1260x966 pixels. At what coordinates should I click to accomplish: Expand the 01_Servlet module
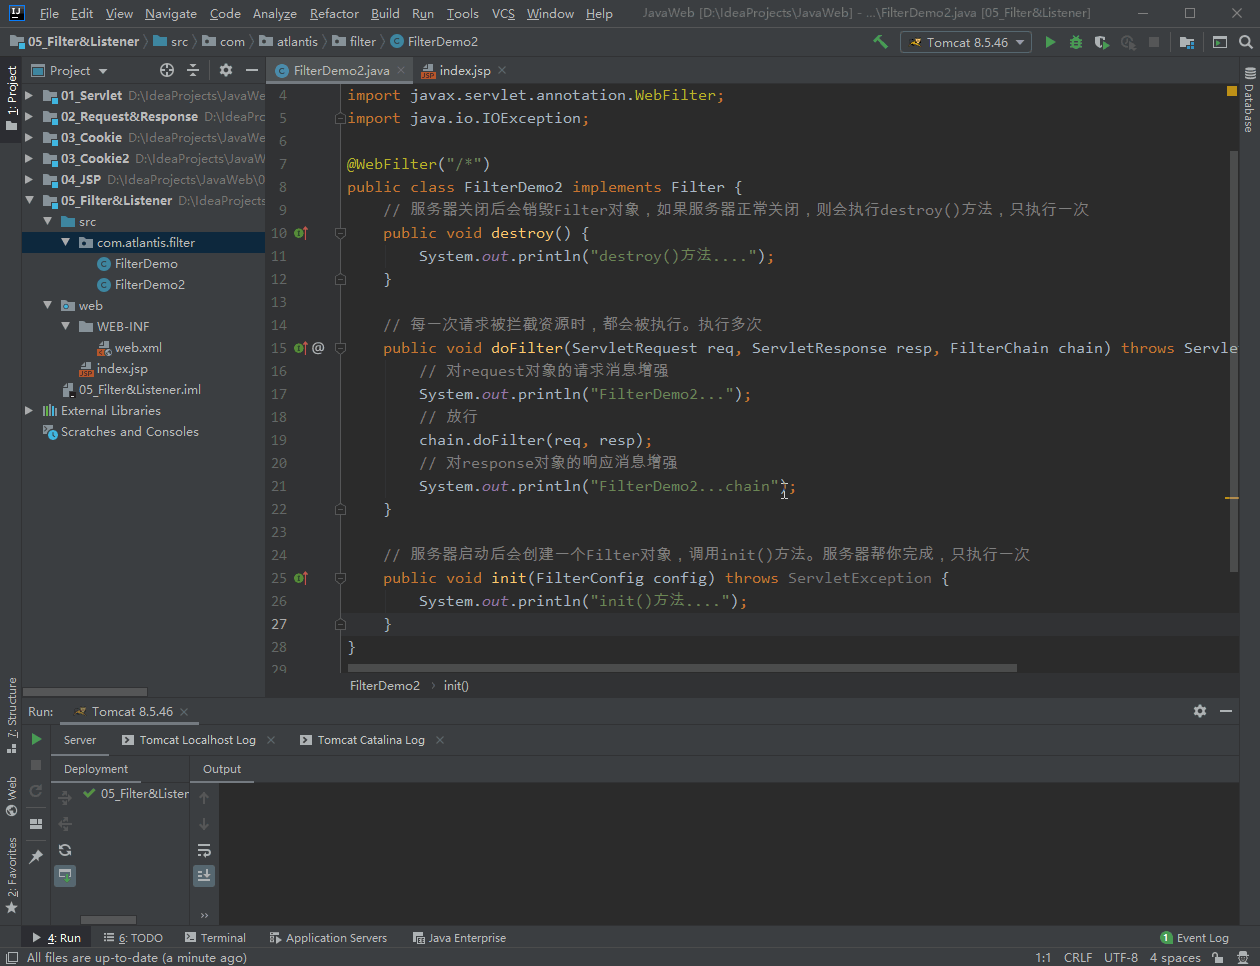pos(29,96)
